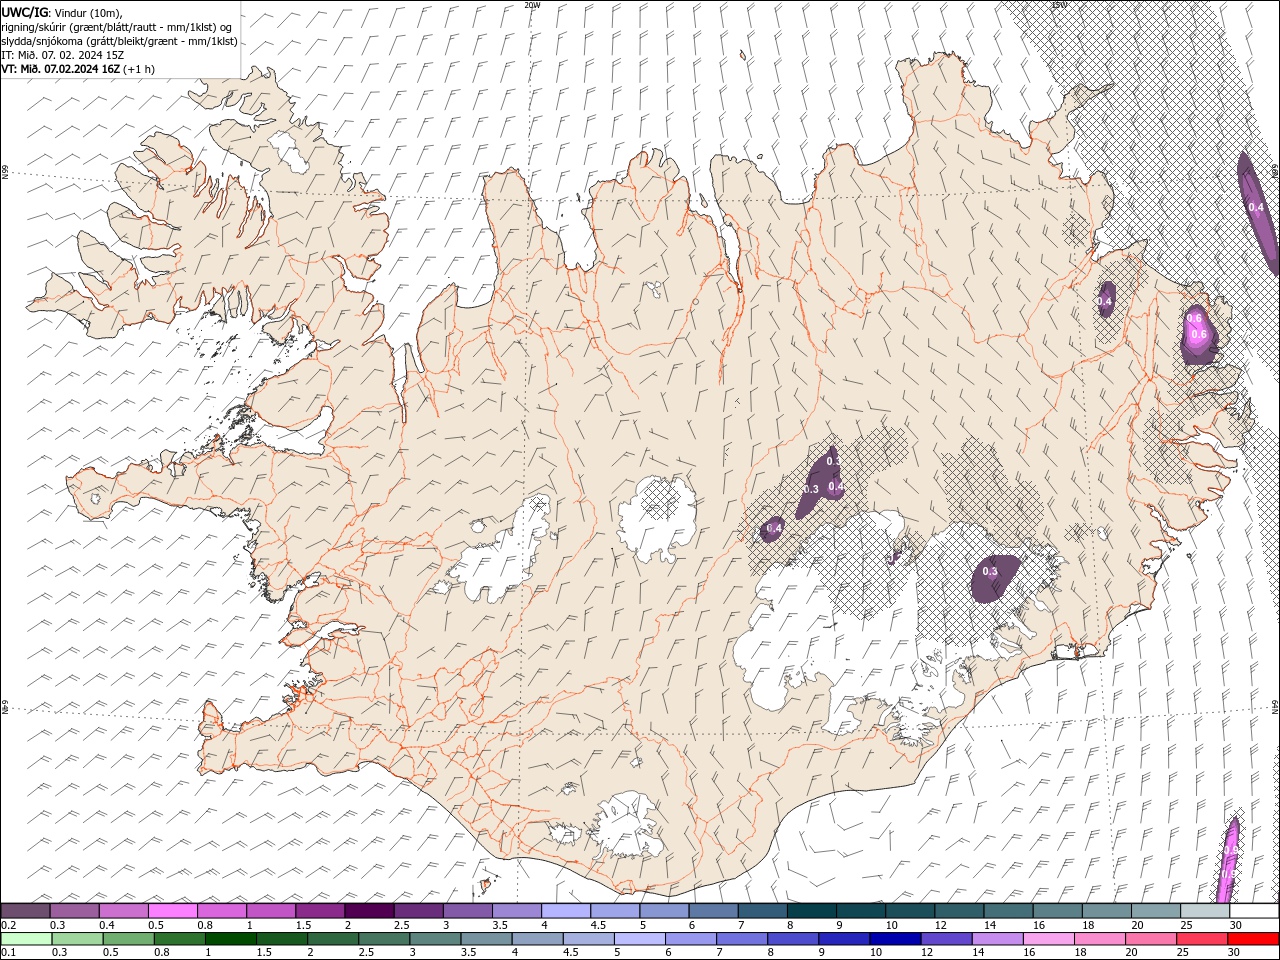Click the valid time 'VT: Mið. 07.02.2024 16Z (+1 h)'
Screen dimensions: 1280x960
tap(78, 69)
